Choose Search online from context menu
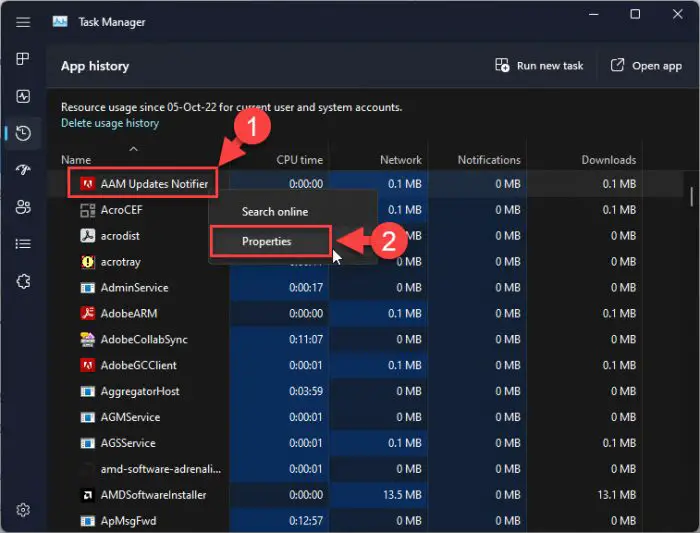This screenshot has width=700, height=533. point(275,212)
